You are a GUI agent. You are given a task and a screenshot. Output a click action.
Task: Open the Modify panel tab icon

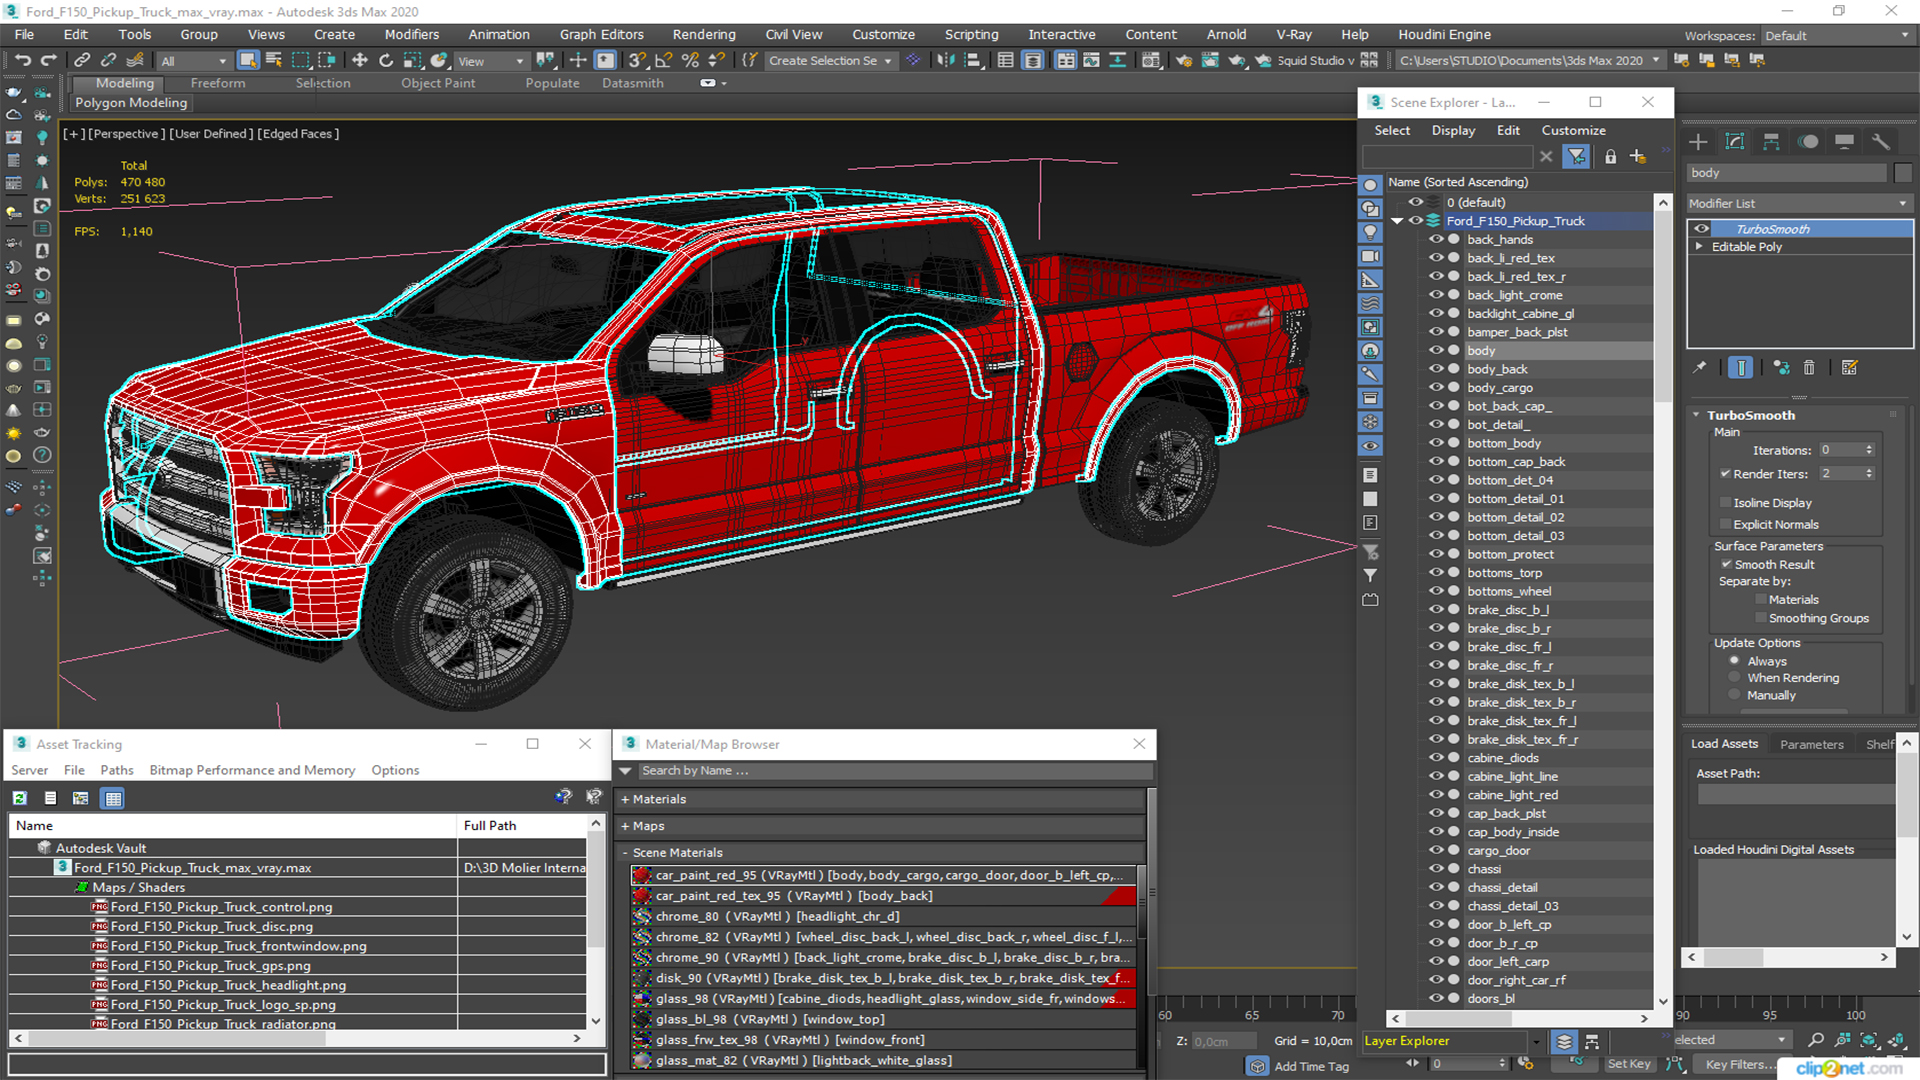pos(1735,142)
